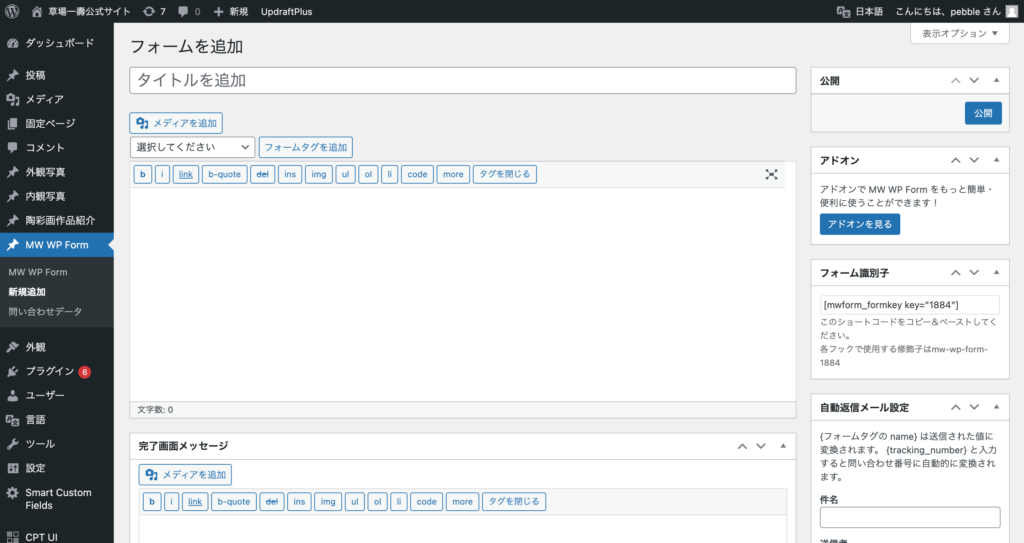Screen dimensions: 1024x543
Task: Toggle the フォーム識別子 panel collapse triangle
Action: coord(996,272)
